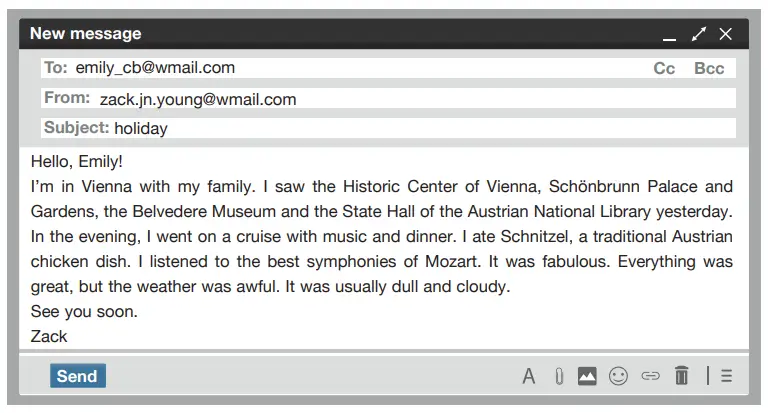768x413 pixels.
Task: Click the 'New message' title bar
Action: pos(300,34)
